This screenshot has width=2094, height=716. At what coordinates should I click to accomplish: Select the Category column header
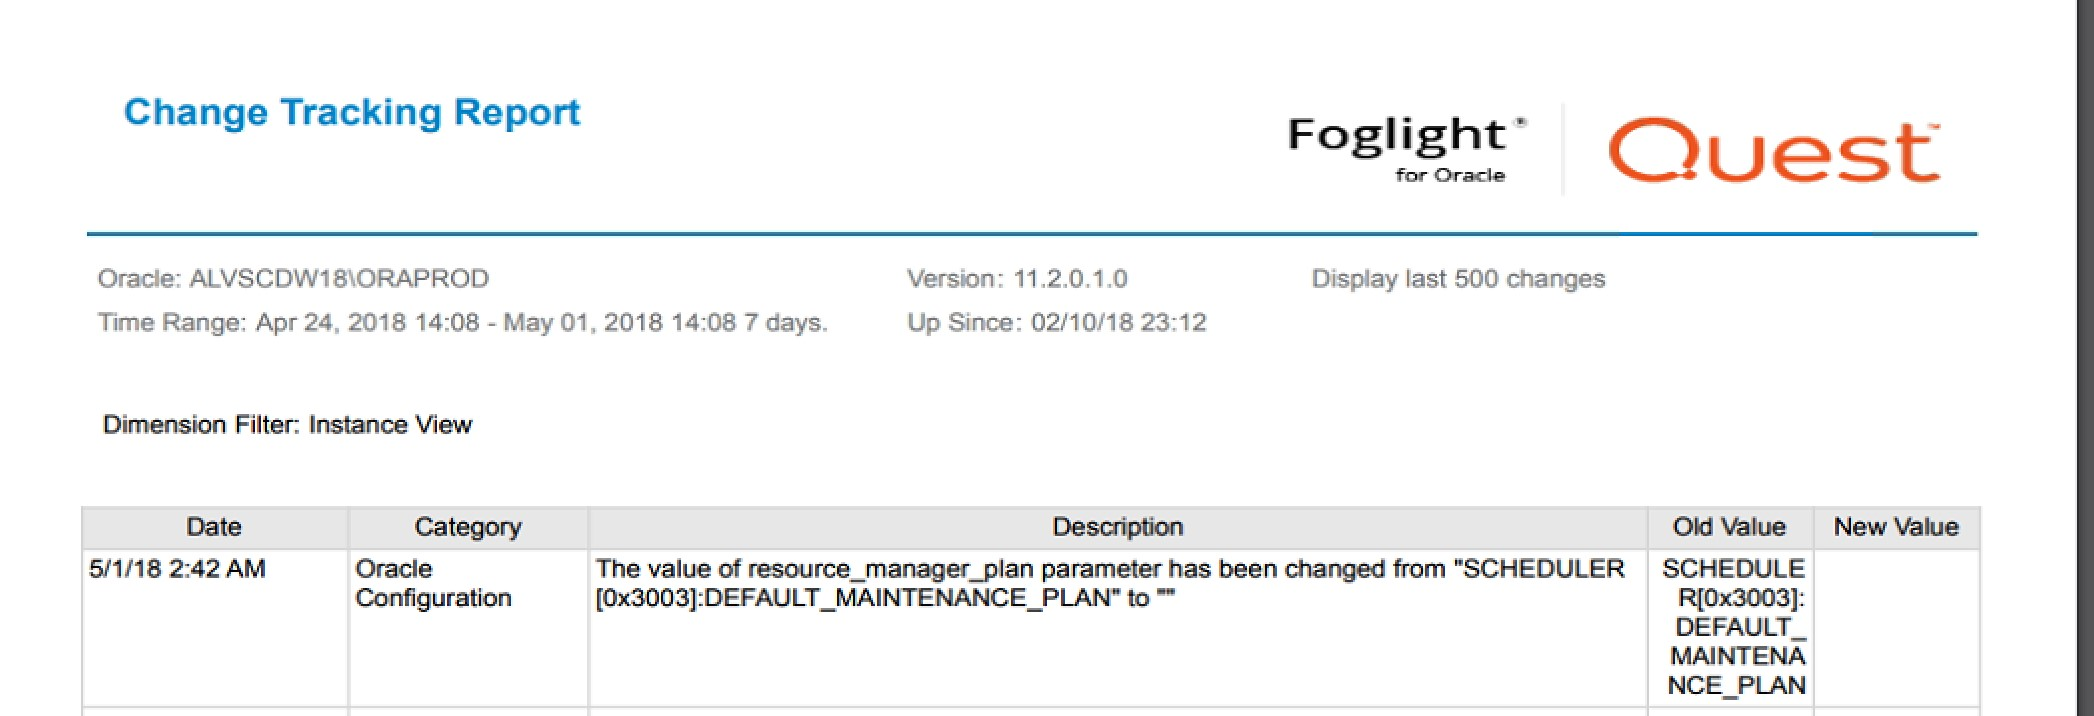tap(468, 527)
